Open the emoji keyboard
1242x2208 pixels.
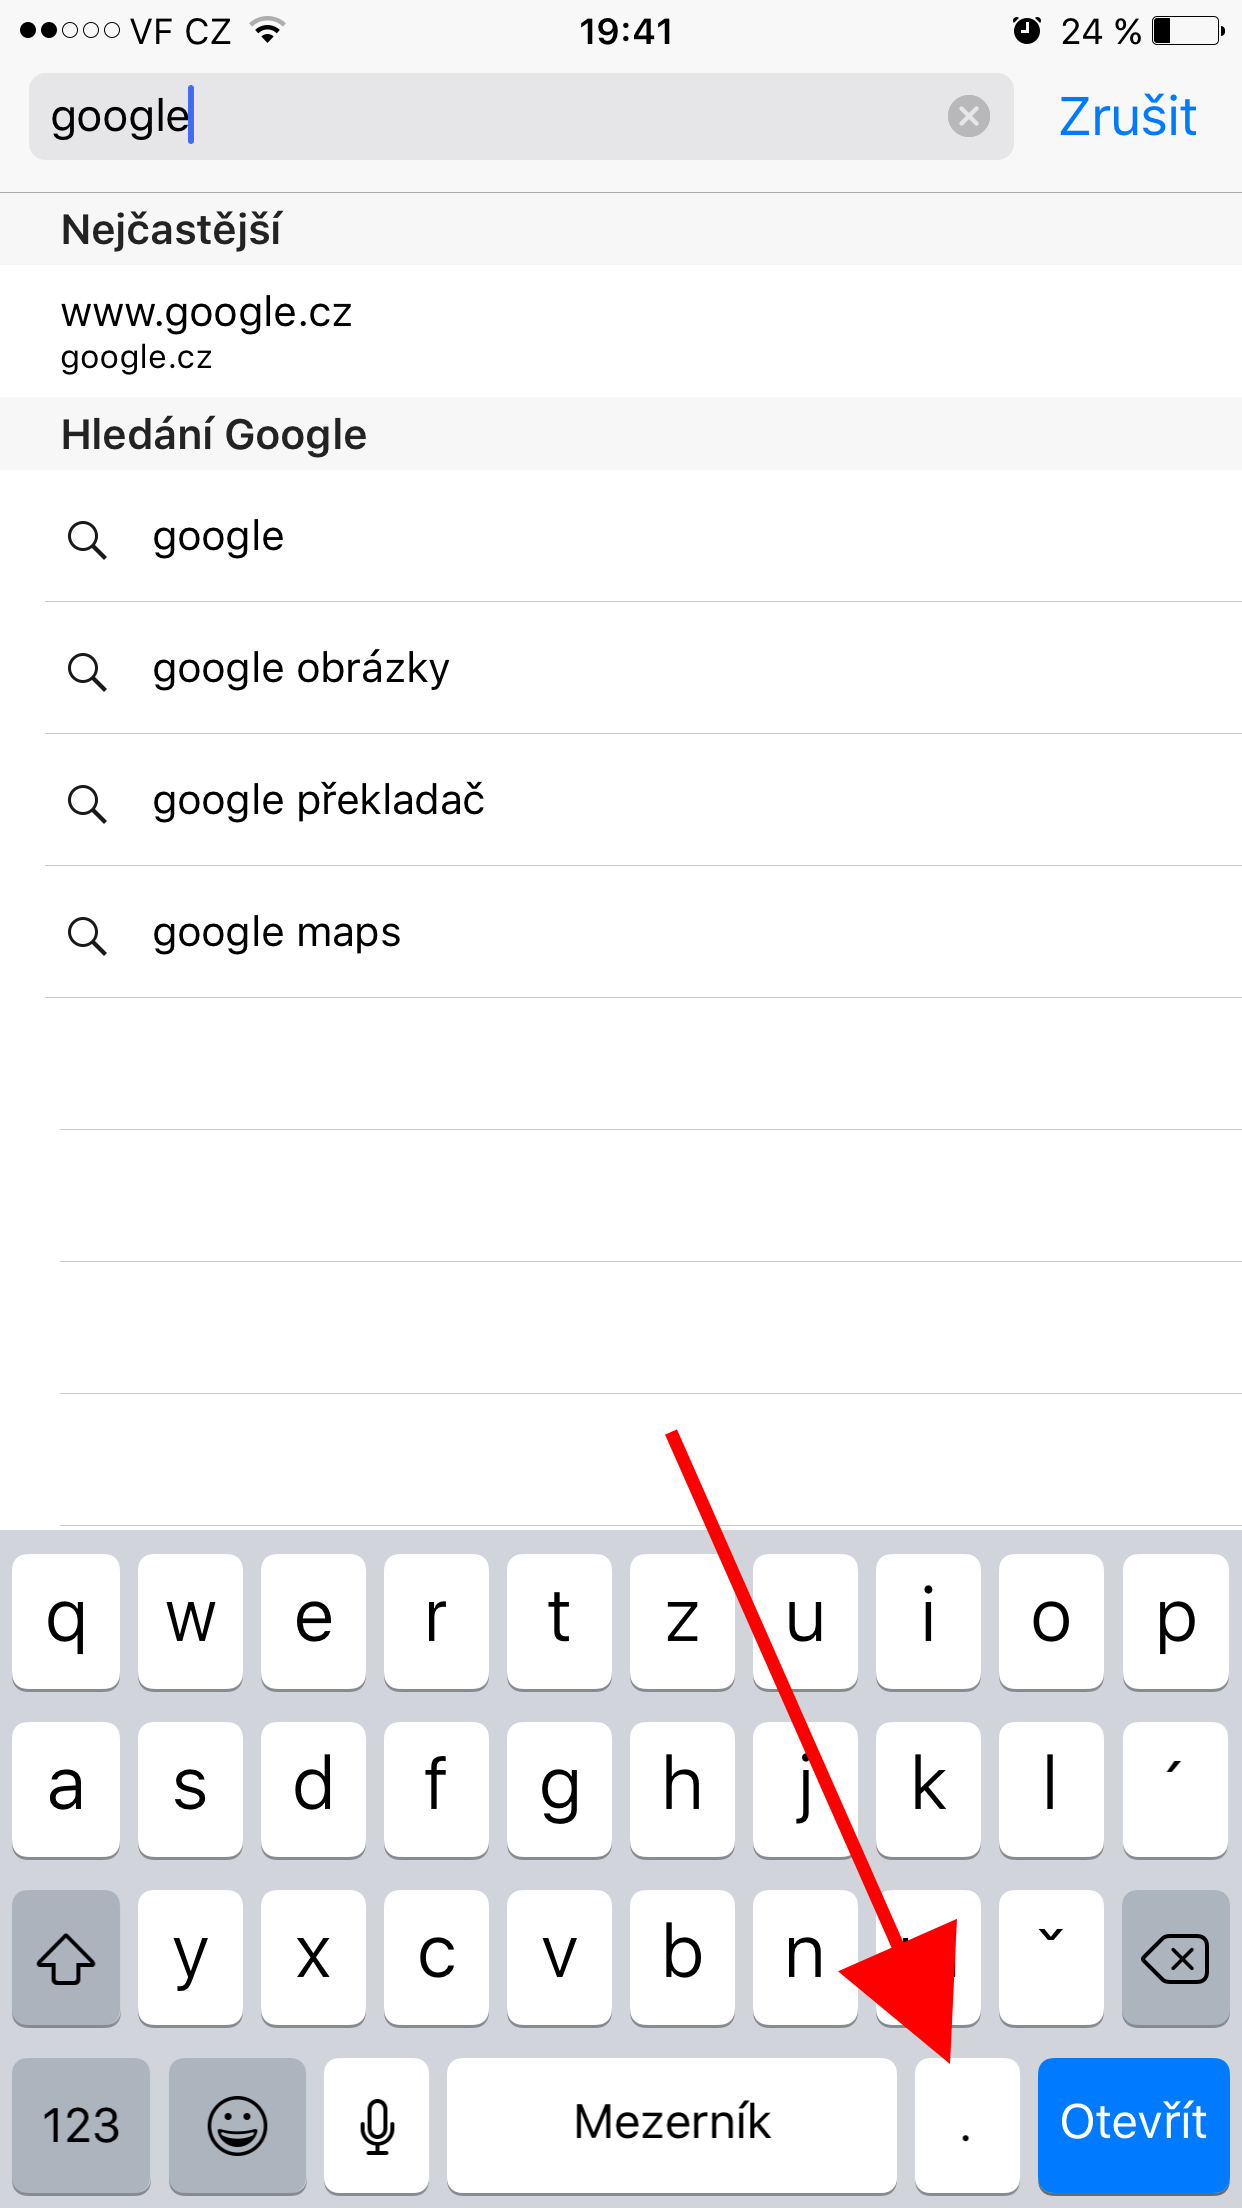237,2123
